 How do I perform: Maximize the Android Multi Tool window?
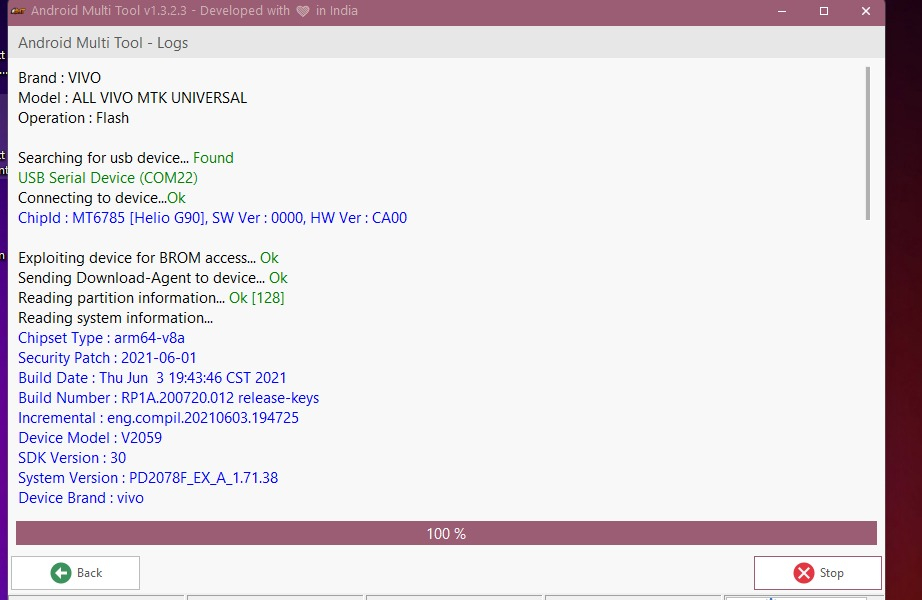click(824, 12)
